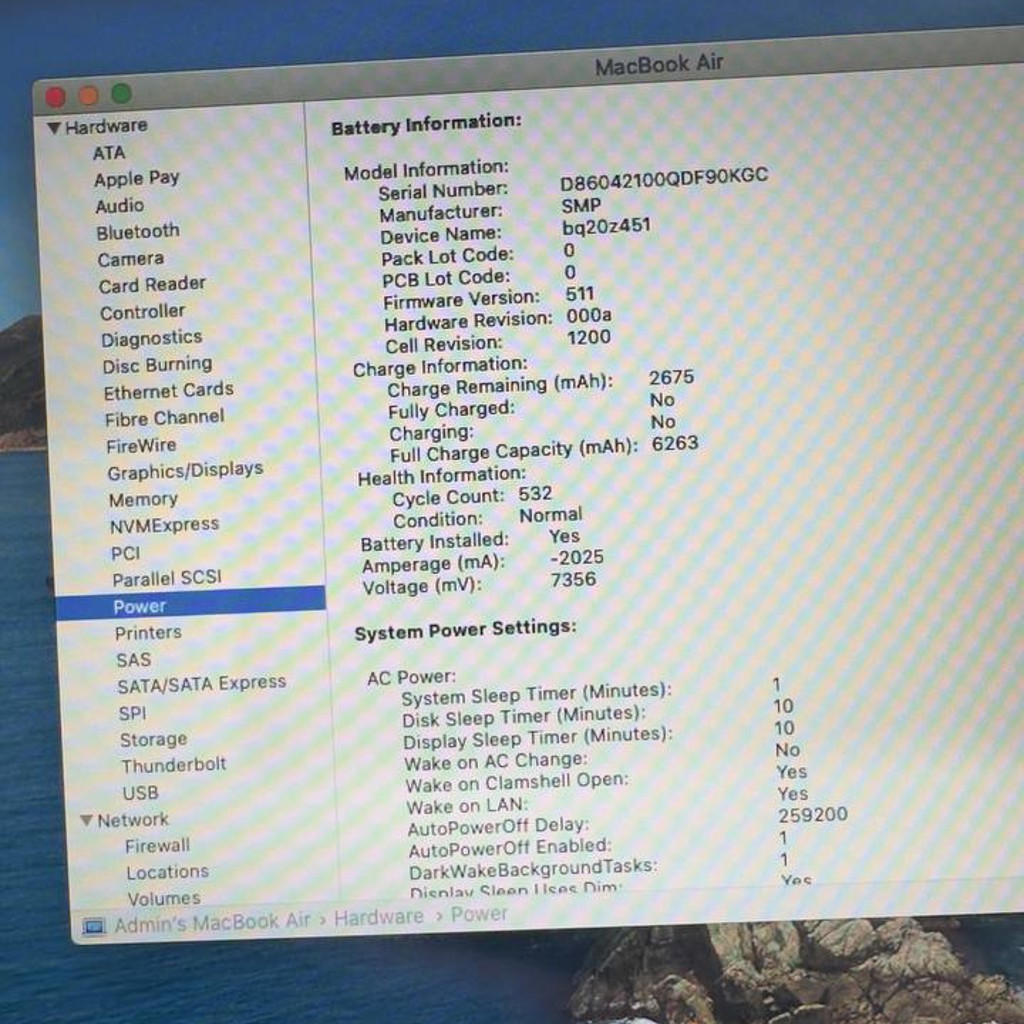This screenshot has height=1024, width=1024.
Task: Select Controller in the sidebar
Action: click(x=142, y=312)
